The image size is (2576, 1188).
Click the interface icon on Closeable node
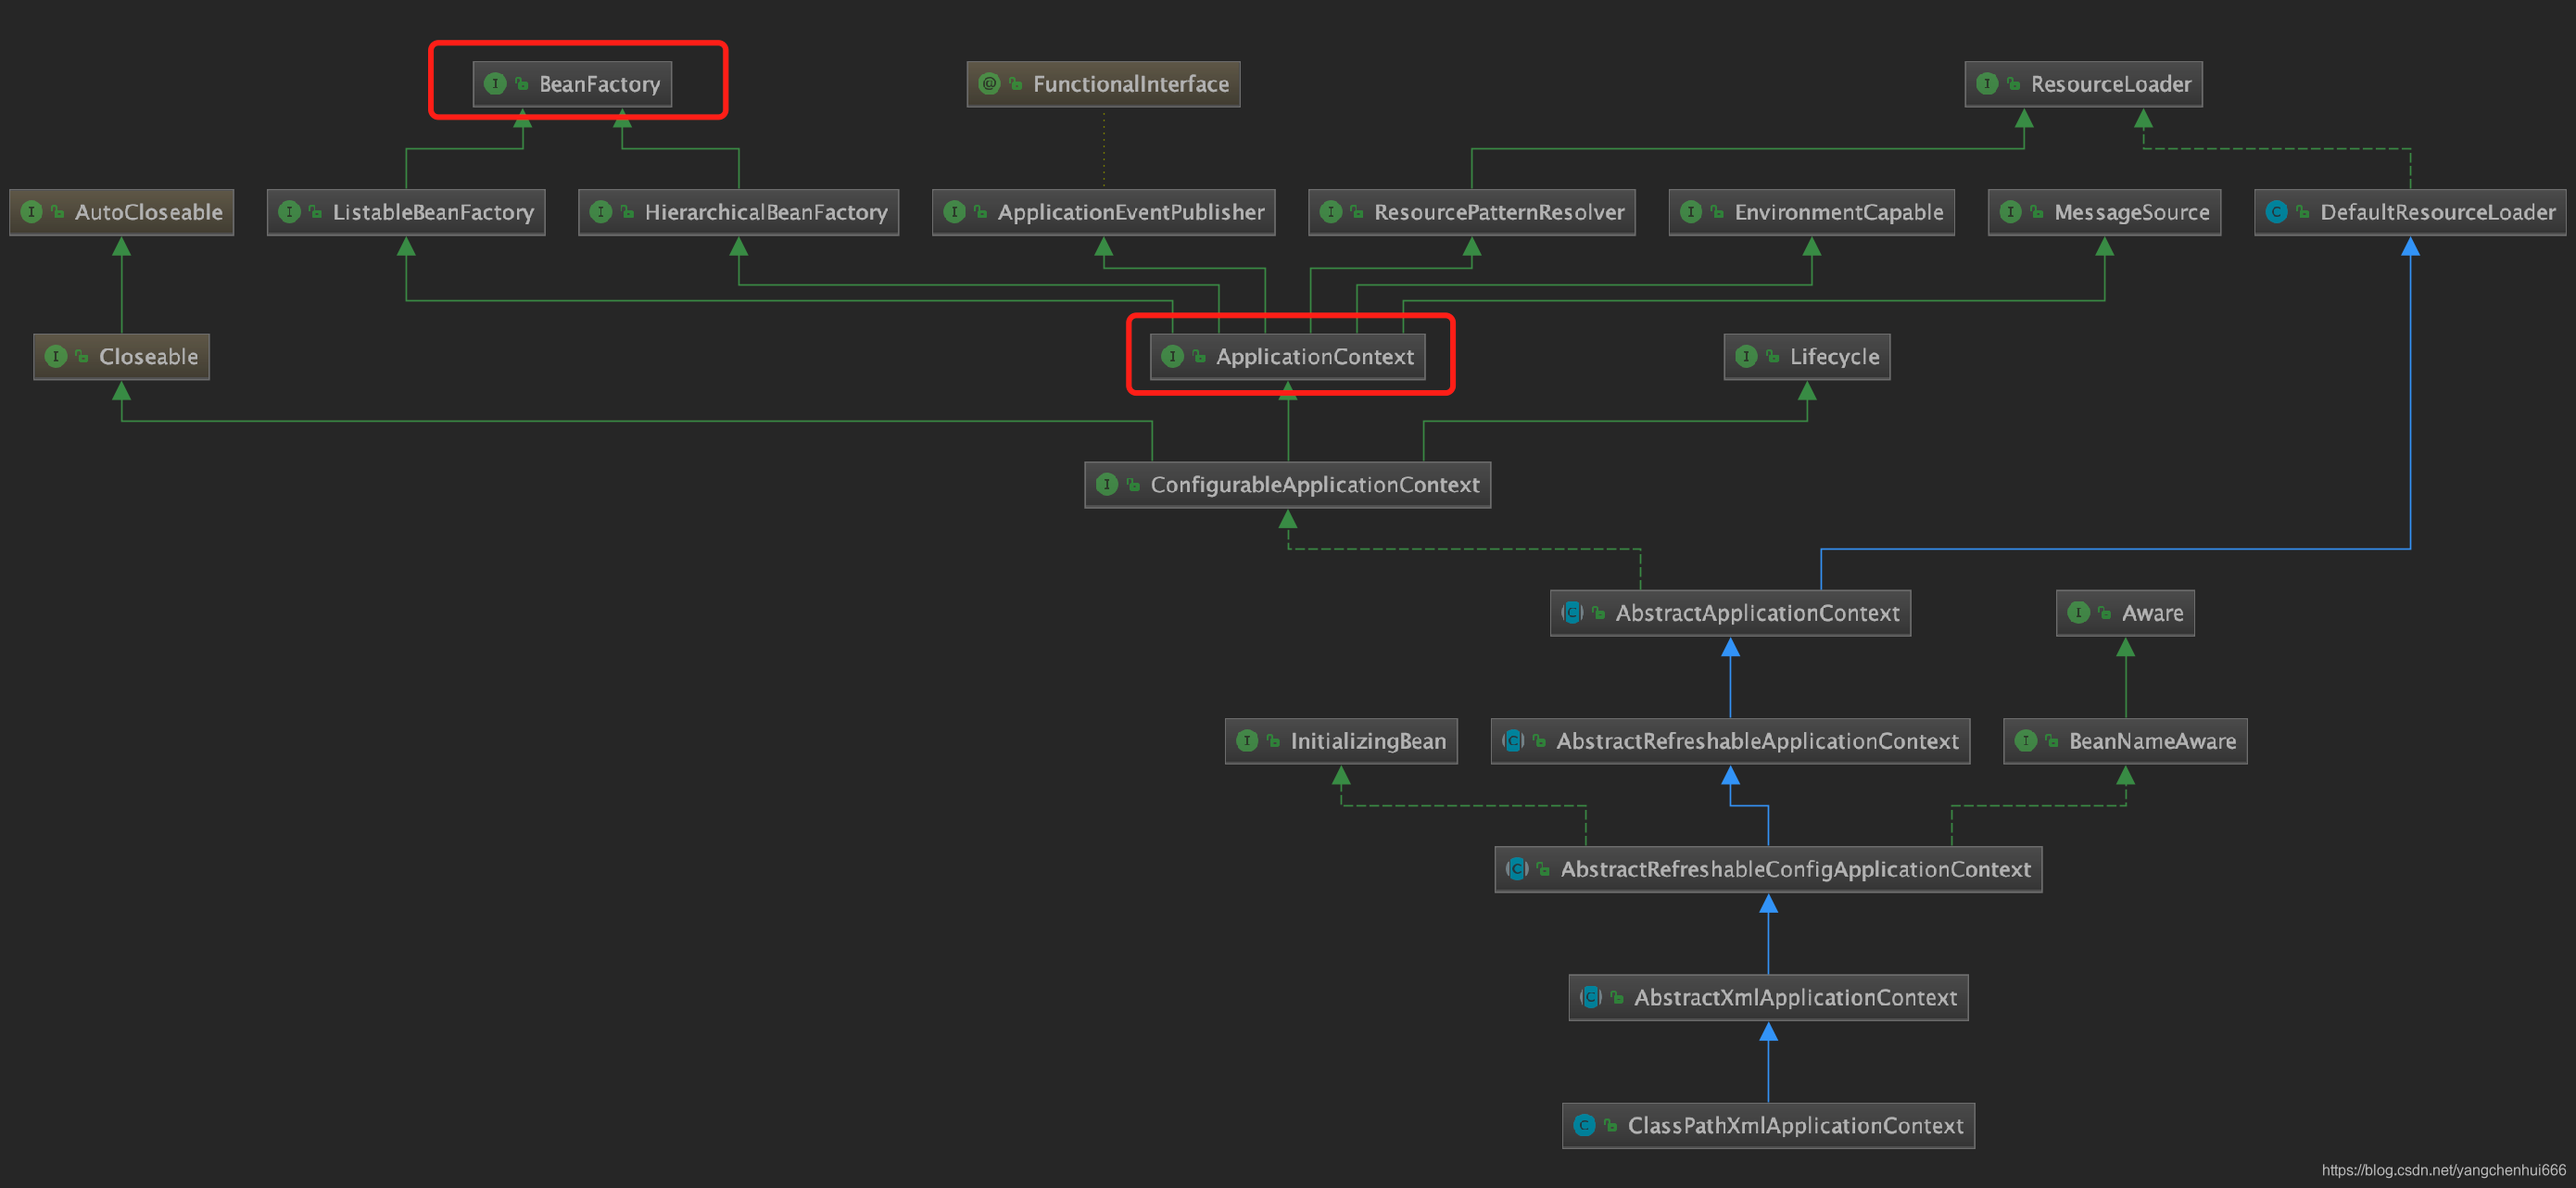56,357
